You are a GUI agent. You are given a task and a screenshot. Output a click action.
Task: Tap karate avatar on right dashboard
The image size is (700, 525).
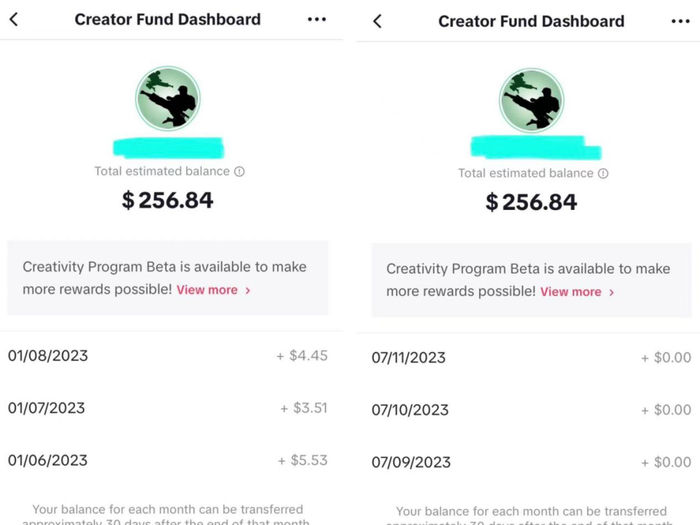pos(531,100)
